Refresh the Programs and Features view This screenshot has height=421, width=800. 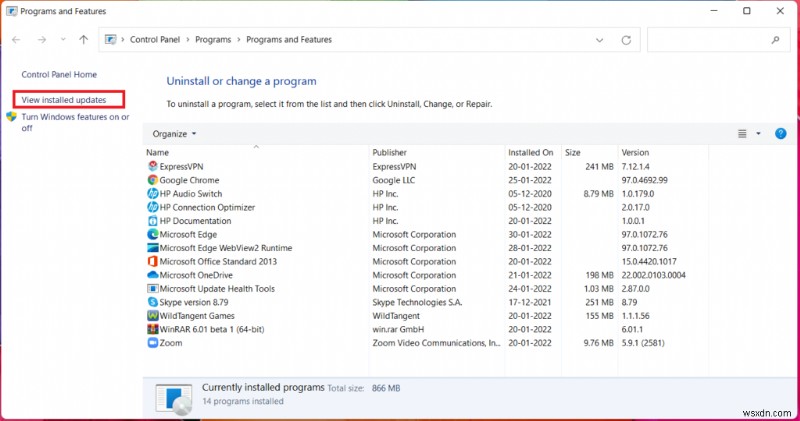coord(626,40)
